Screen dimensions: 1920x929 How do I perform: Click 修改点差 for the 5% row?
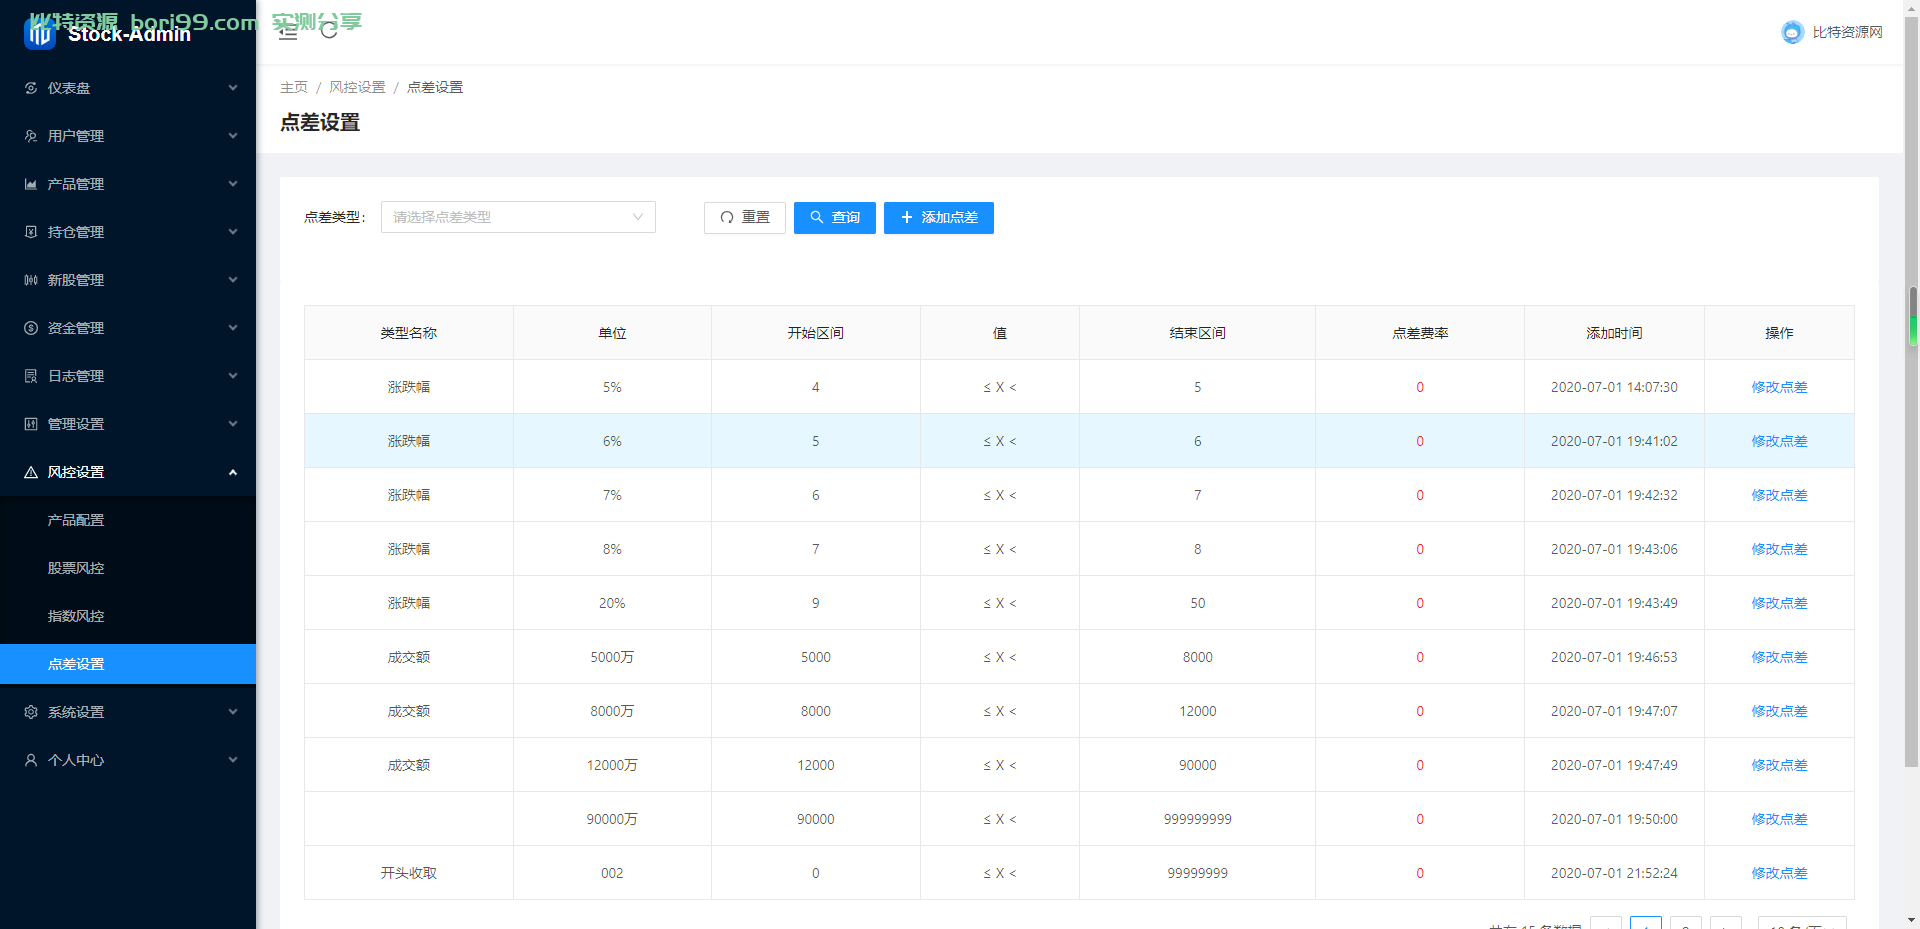coord(1779,387)
